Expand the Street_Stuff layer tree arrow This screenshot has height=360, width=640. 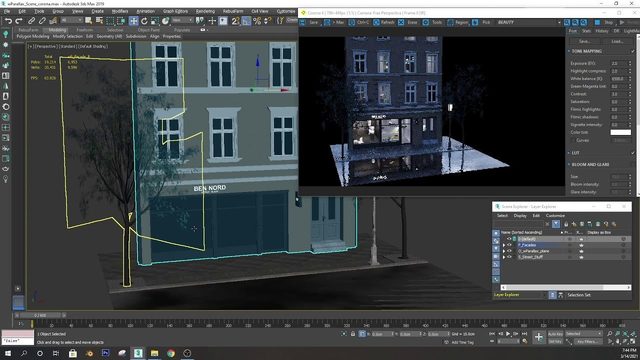pos(504,257)
